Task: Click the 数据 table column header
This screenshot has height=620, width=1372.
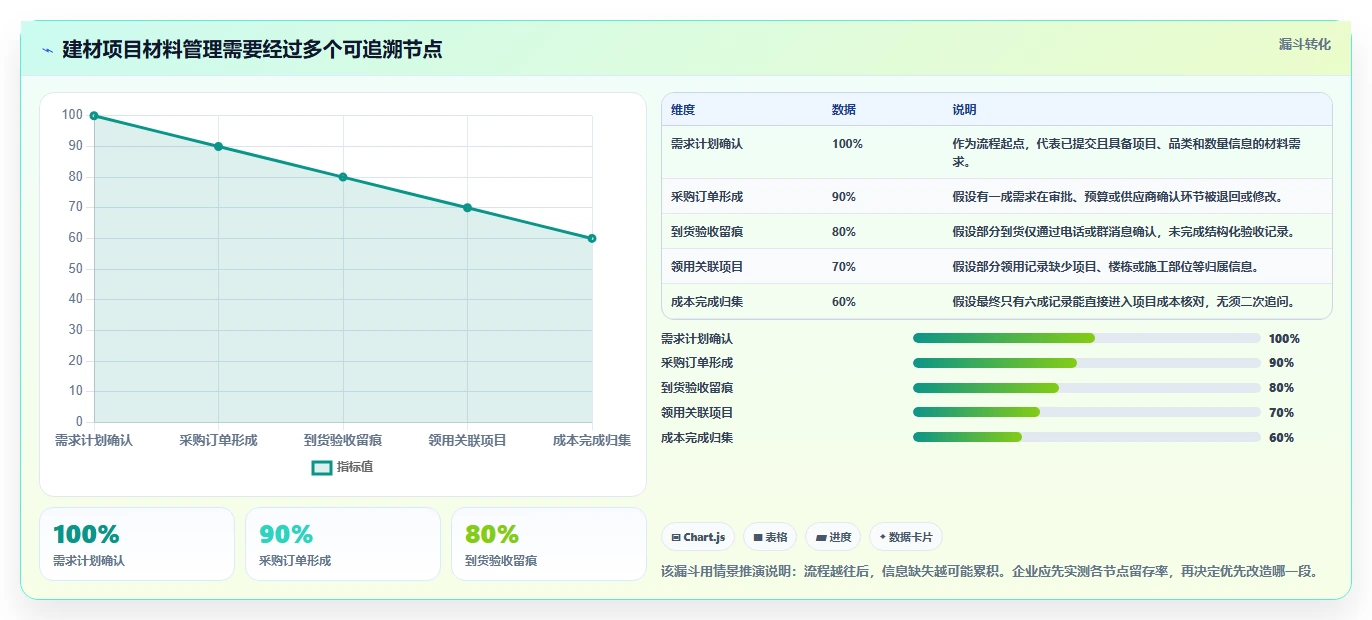Action: 844,110
